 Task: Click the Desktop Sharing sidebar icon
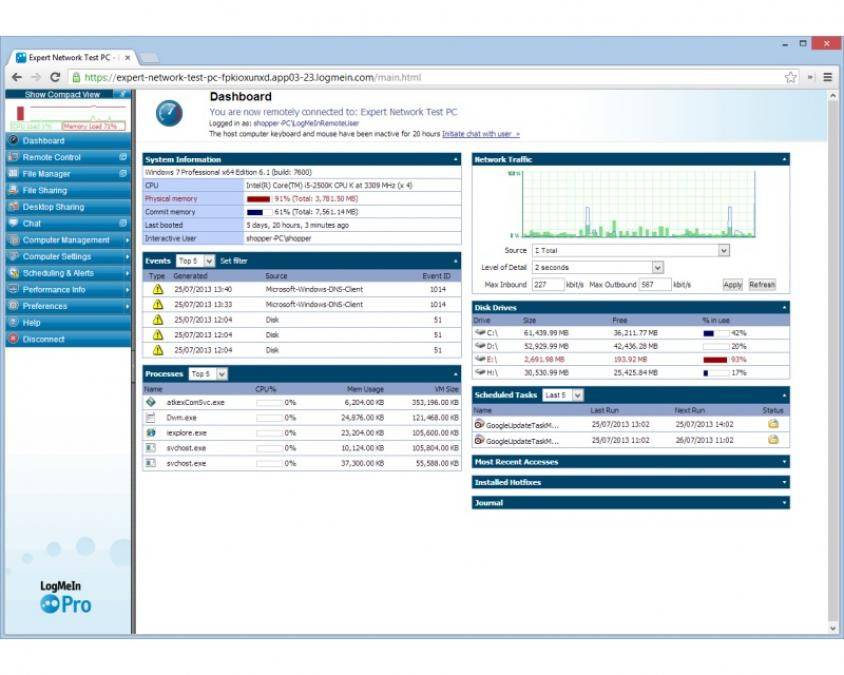(x=13, y=207)
